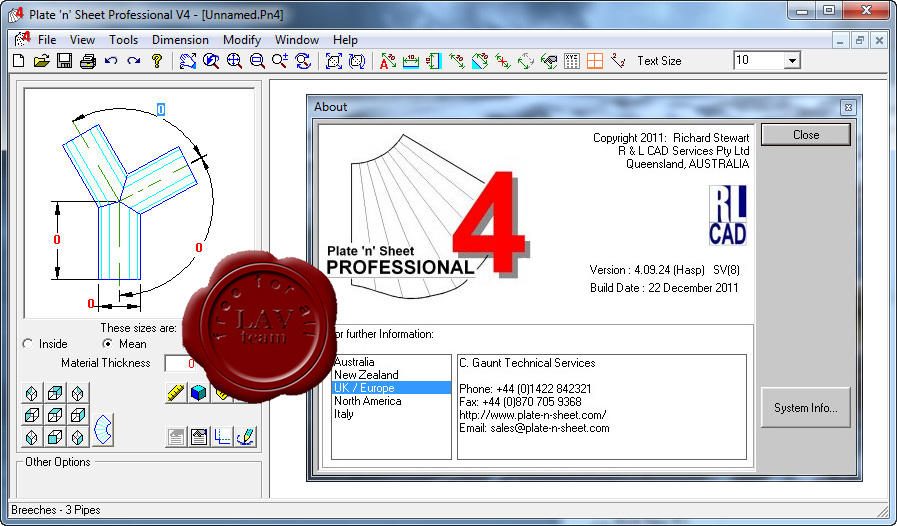Open help with the yellow question mark icon
This screenshot has height=526, width=897.
[x=157, y=61]
